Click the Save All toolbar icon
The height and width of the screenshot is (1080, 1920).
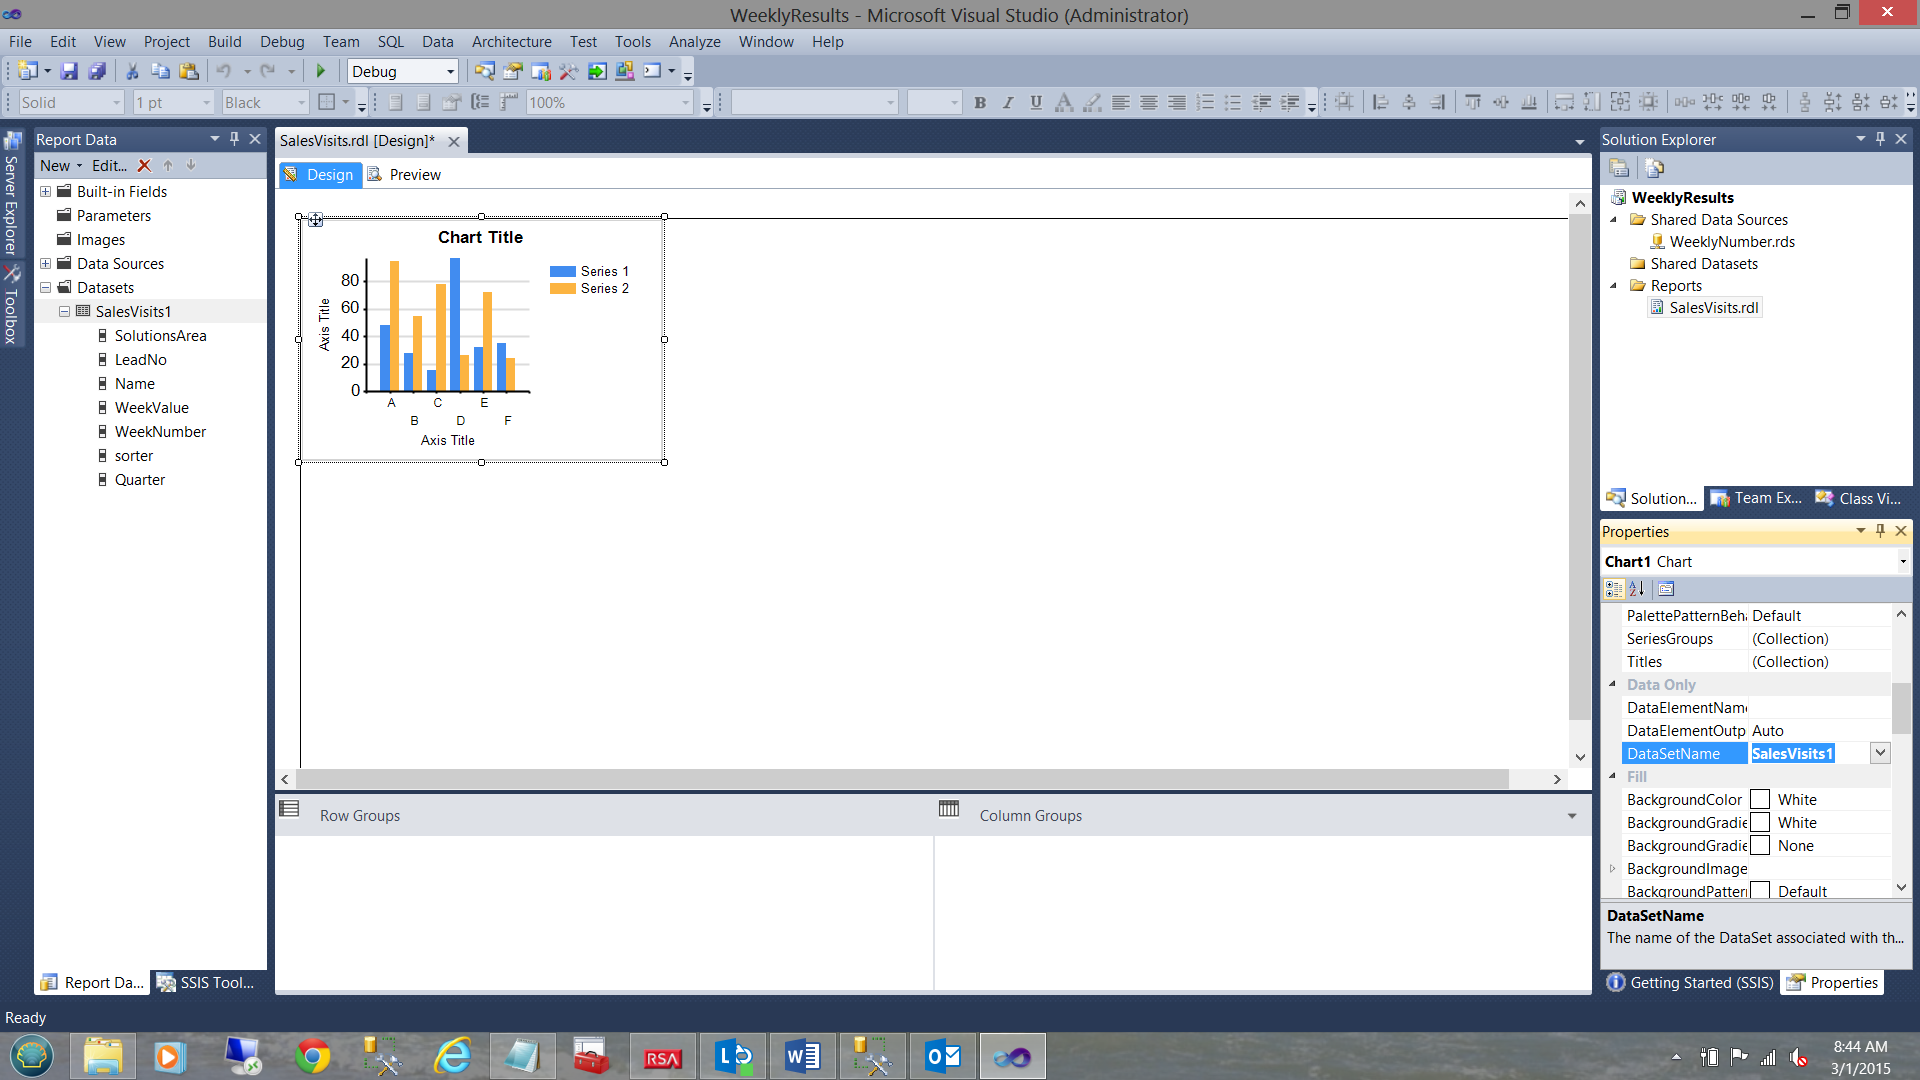tap(97, 71)
